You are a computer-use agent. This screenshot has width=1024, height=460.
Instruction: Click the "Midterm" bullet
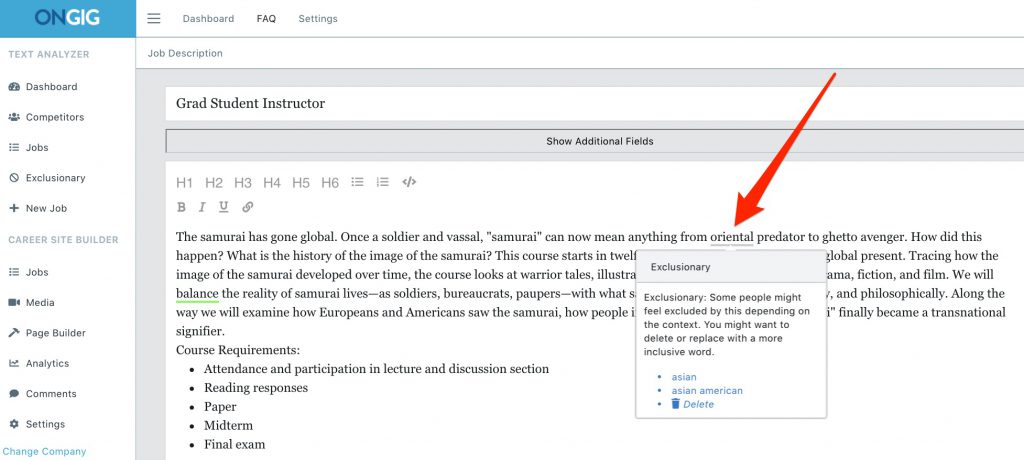coord(228,426)
